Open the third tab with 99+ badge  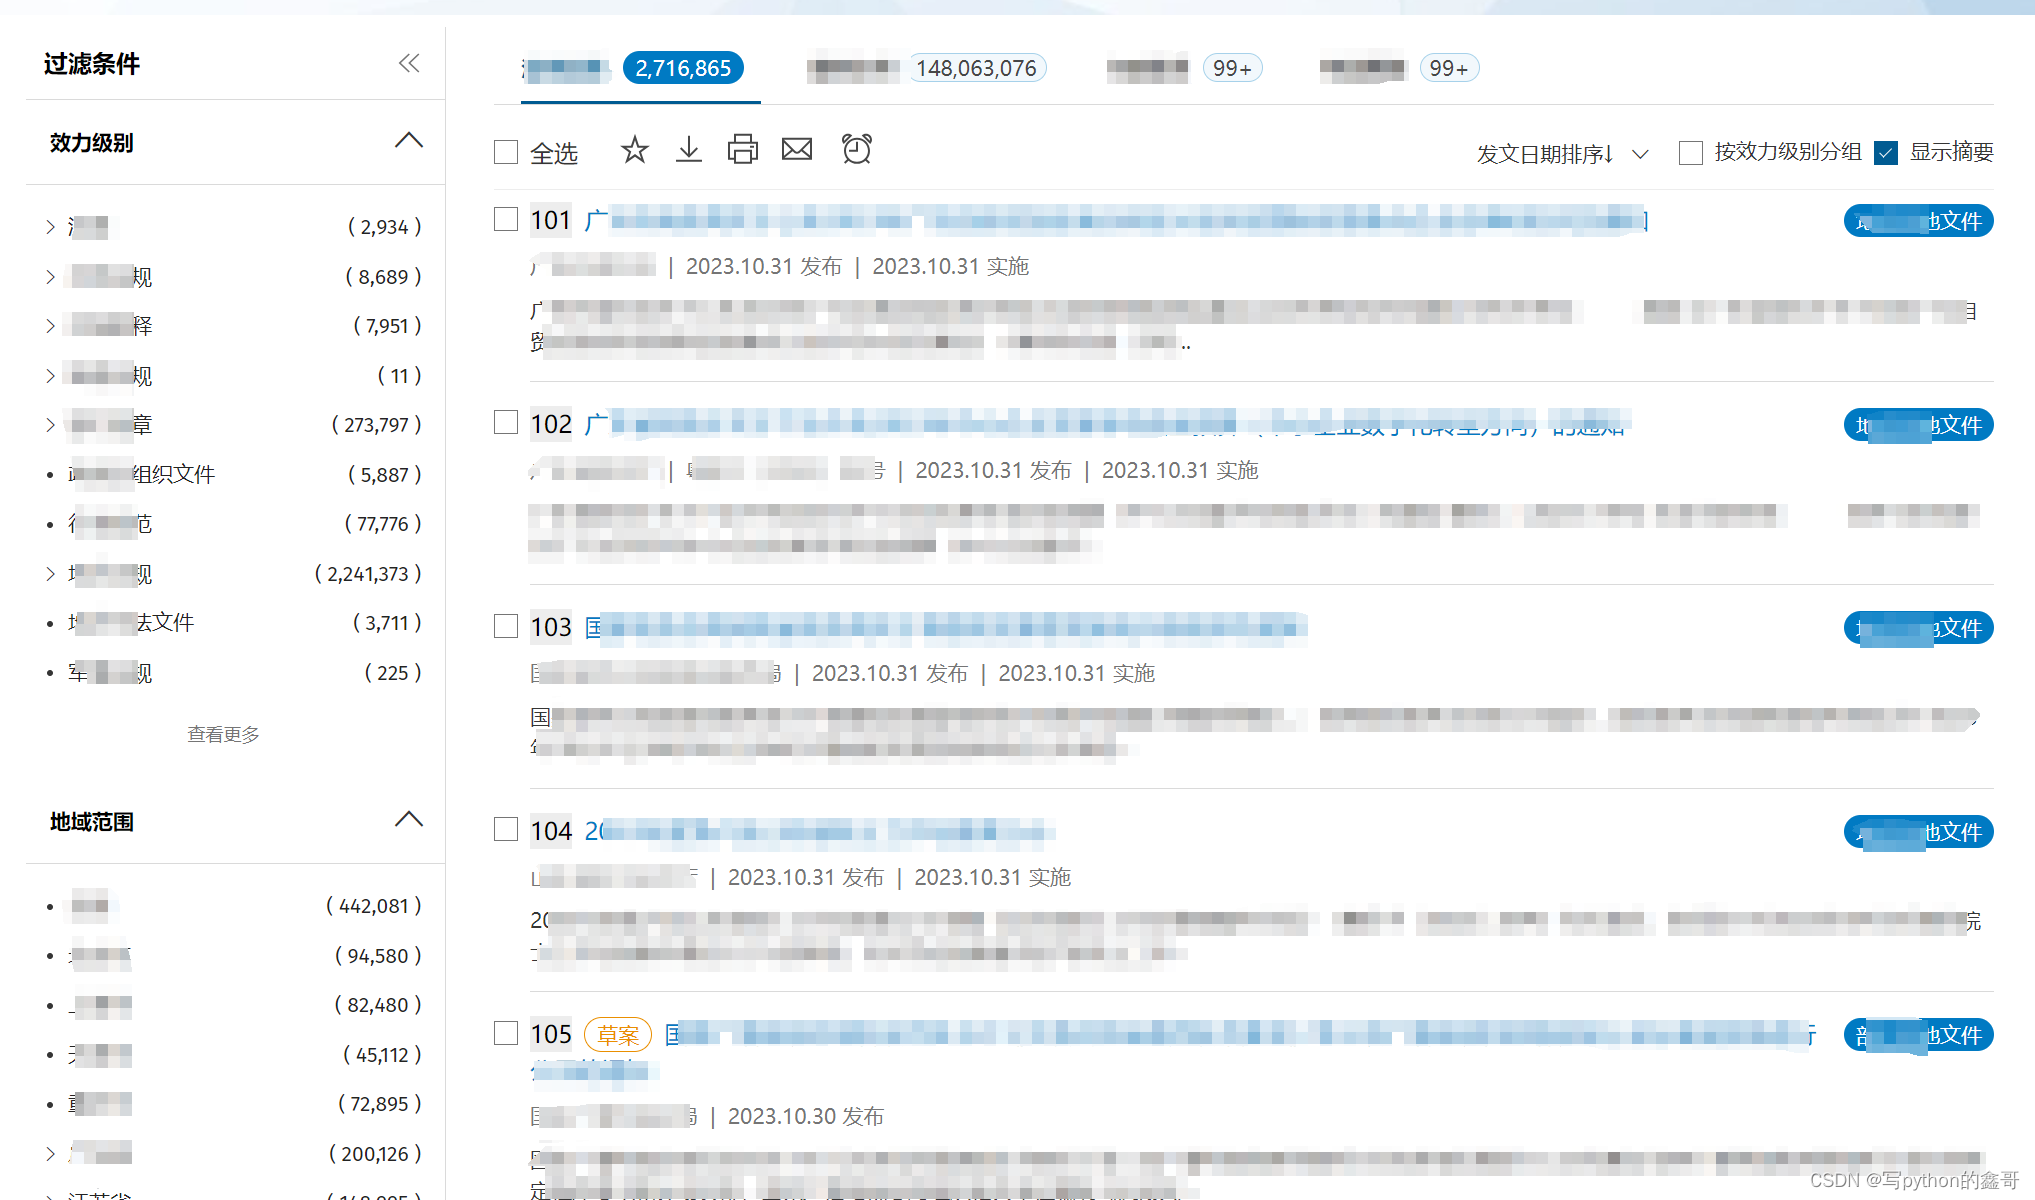coord(1184,68)
